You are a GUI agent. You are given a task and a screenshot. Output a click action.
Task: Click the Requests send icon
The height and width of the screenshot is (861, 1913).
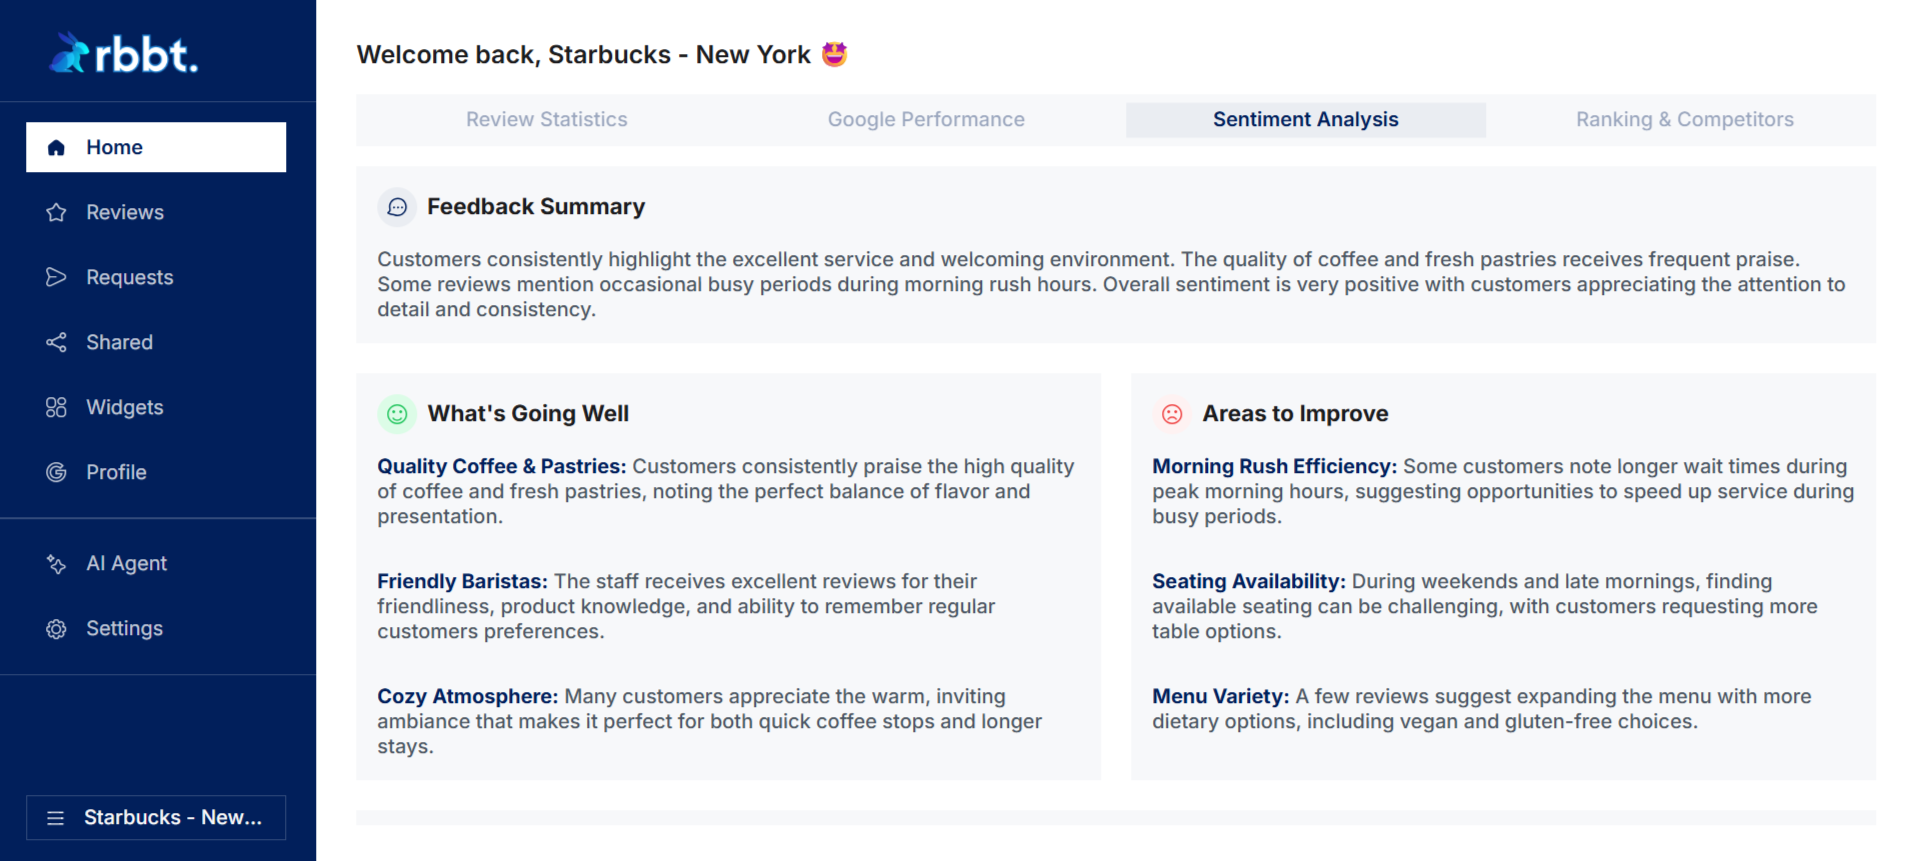point(57,277)
